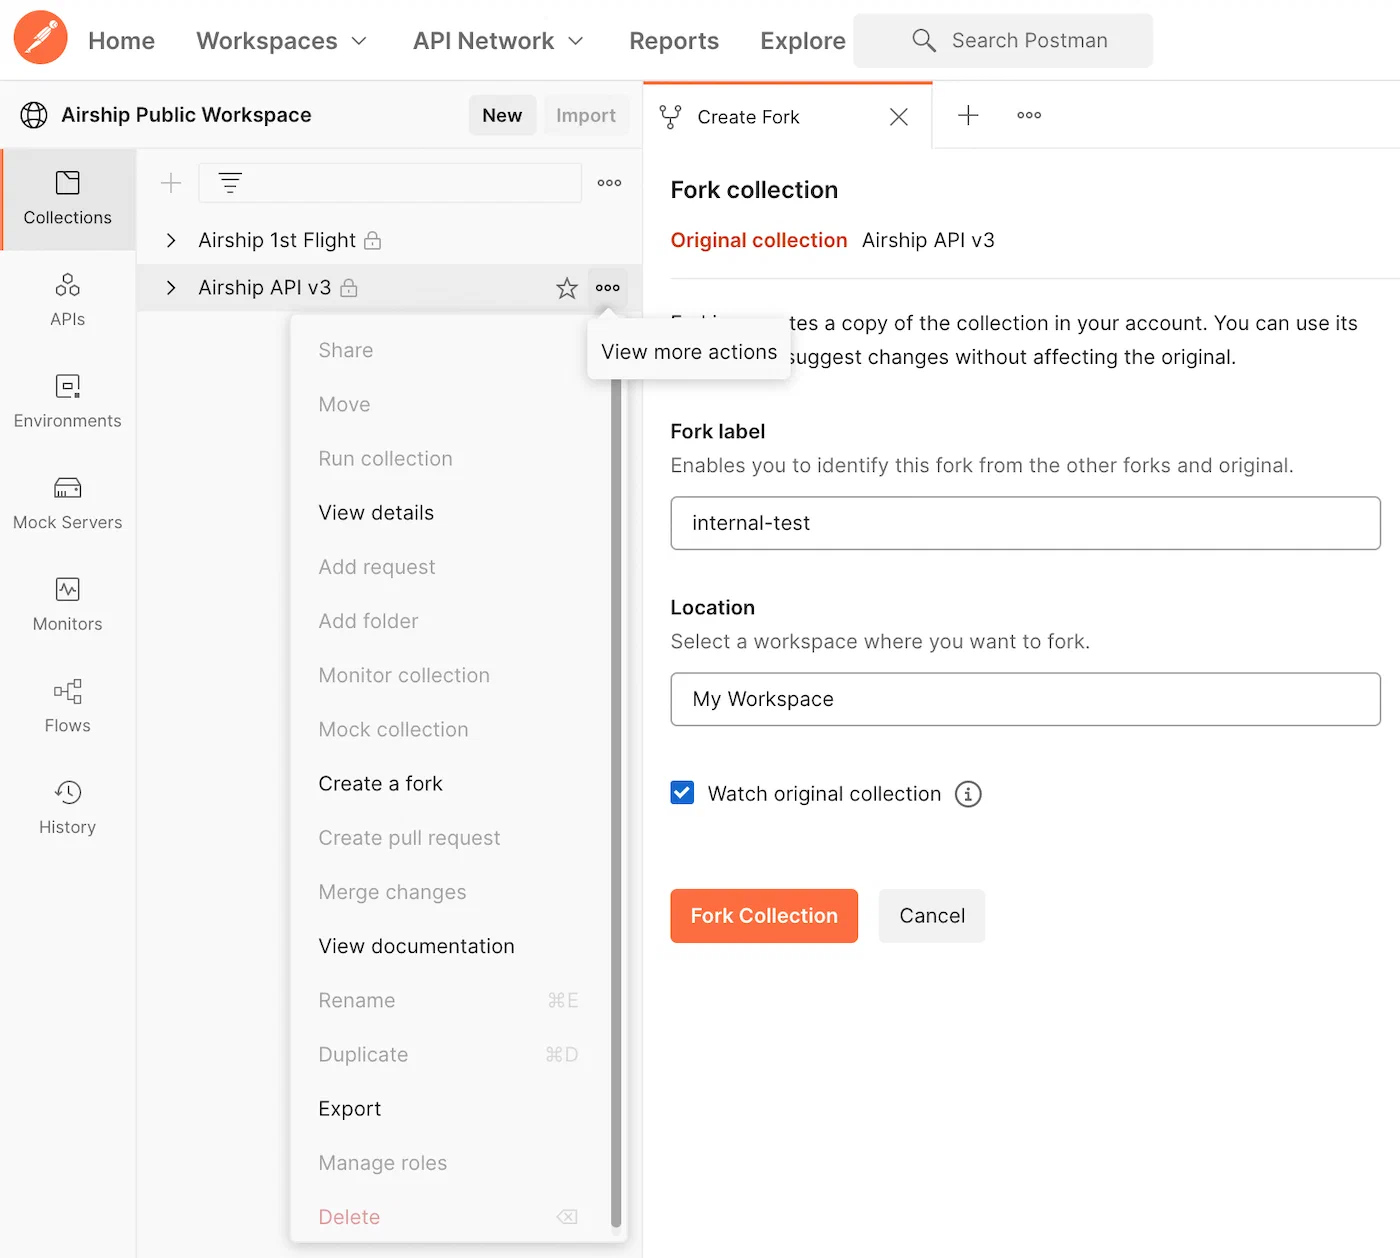Star the Airship API v3 collection
1400x1258 pixels.
(x=567, y=288)
